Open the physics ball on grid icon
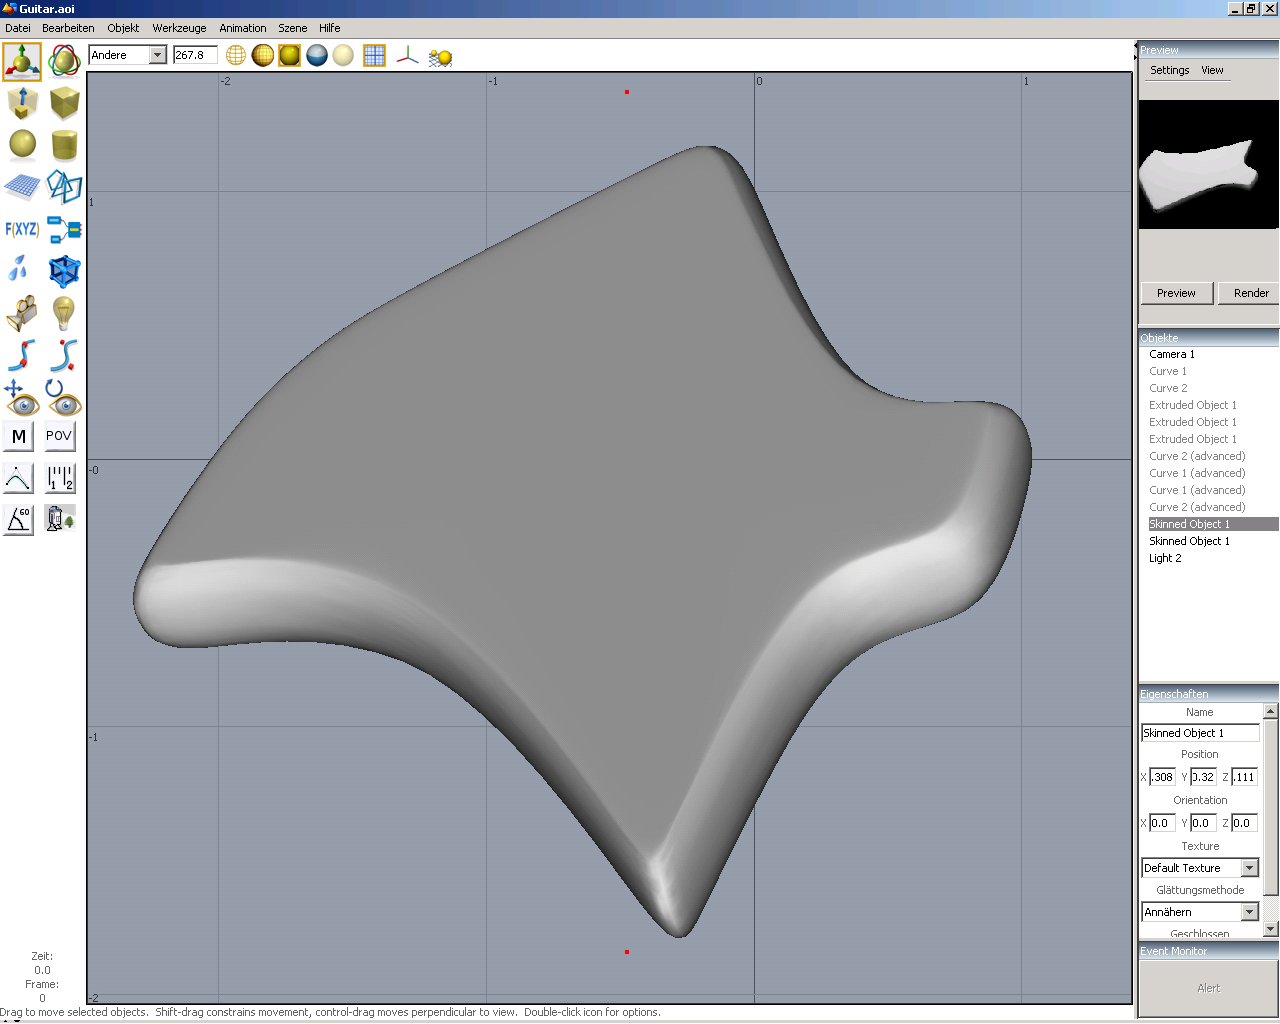The image size is (1280, 1024). (x=440, y=56)
